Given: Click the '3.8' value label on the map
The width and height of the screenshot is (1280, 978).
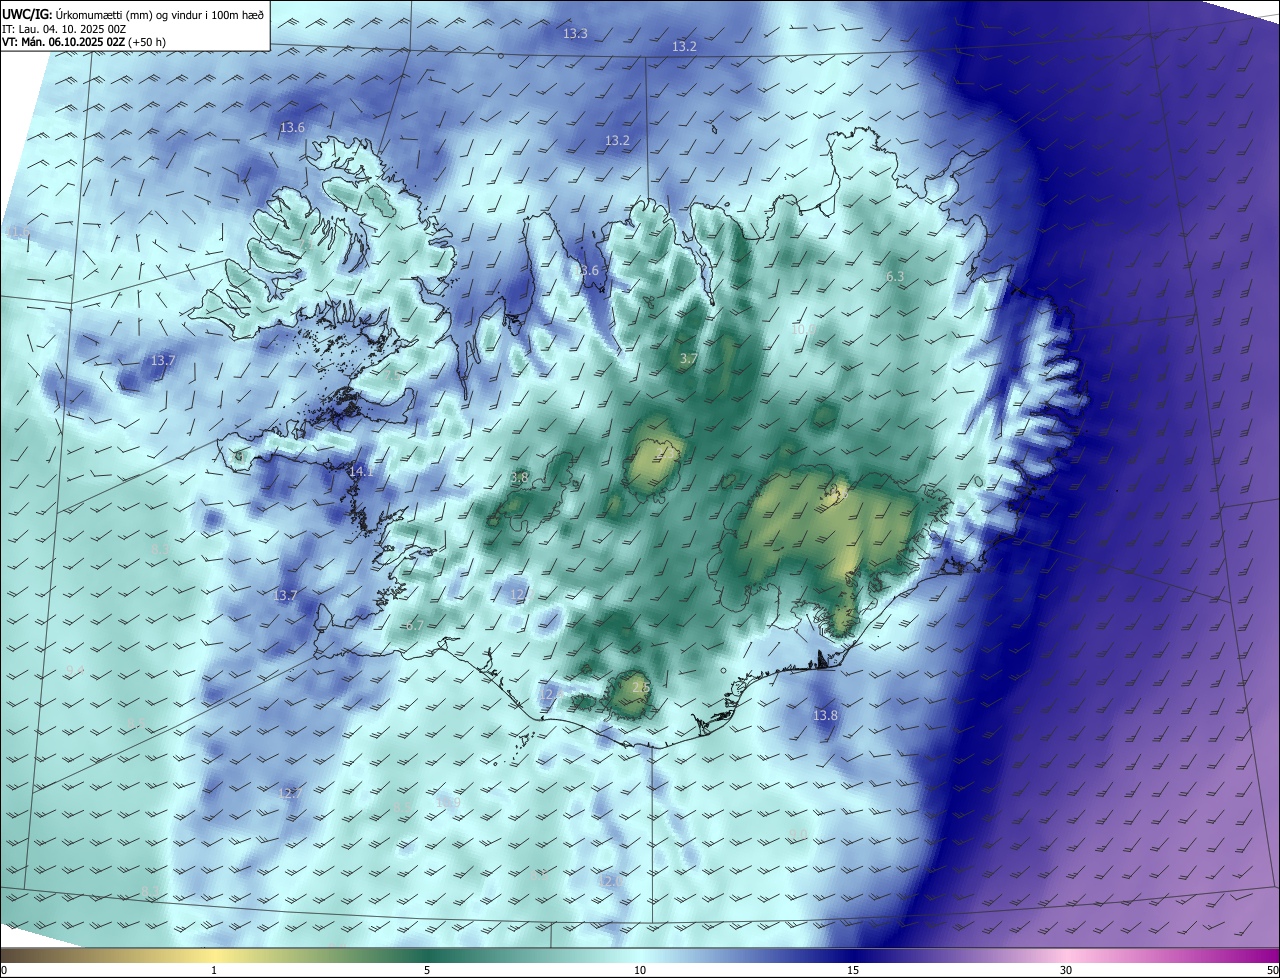Looking at the screenshot, I should coord(519,477).
